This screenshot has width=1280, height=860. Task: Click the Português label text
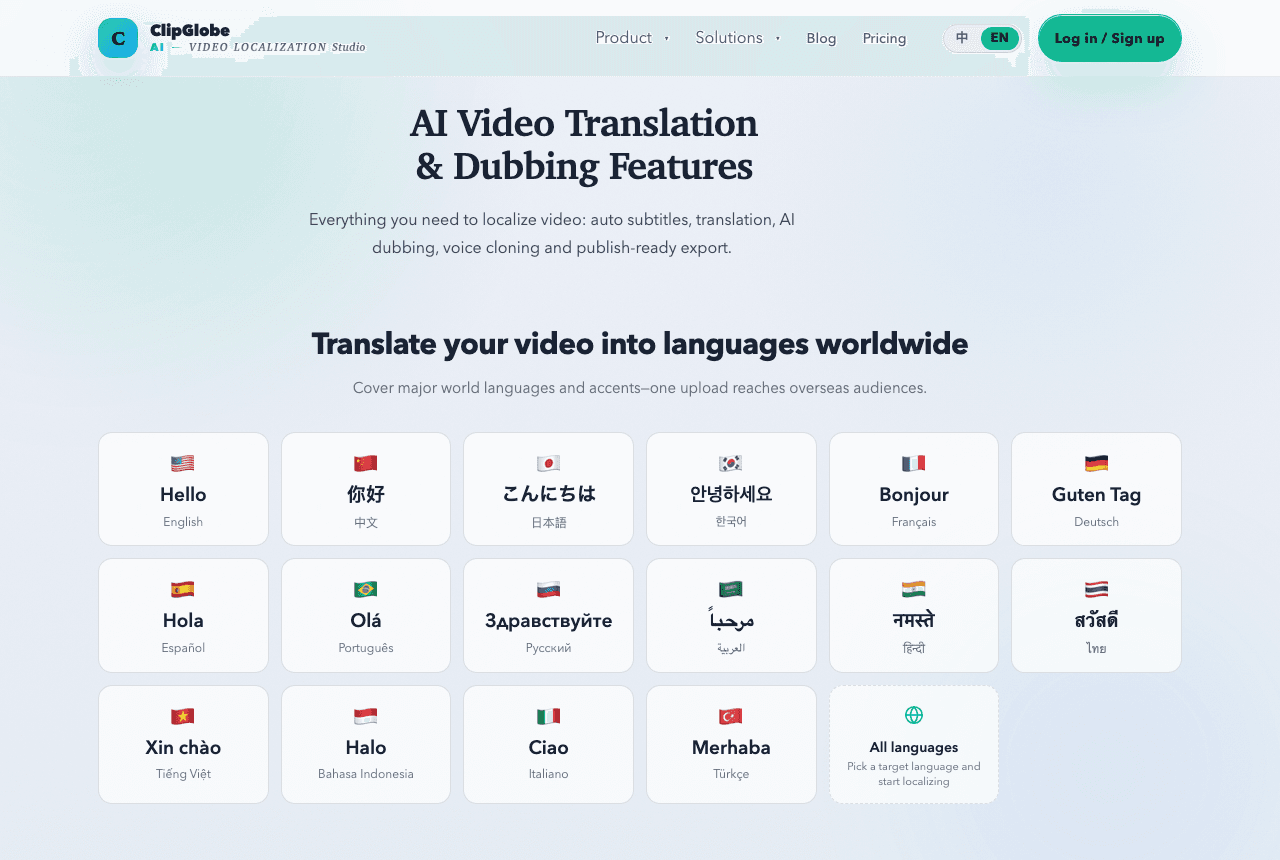click(x=366, y=648)
